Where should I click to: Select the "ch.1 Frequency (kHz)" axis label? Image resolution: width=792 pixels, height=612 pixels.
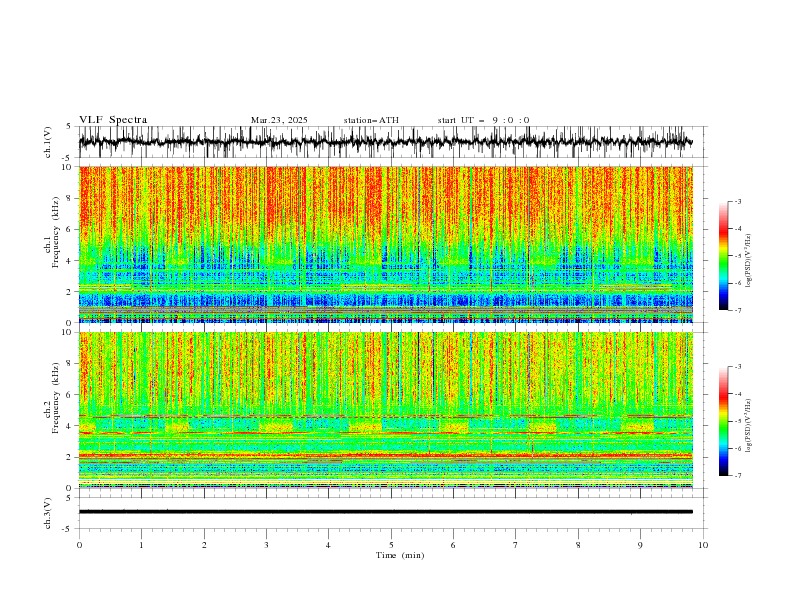pyautogui.click(x=53, y=232)
